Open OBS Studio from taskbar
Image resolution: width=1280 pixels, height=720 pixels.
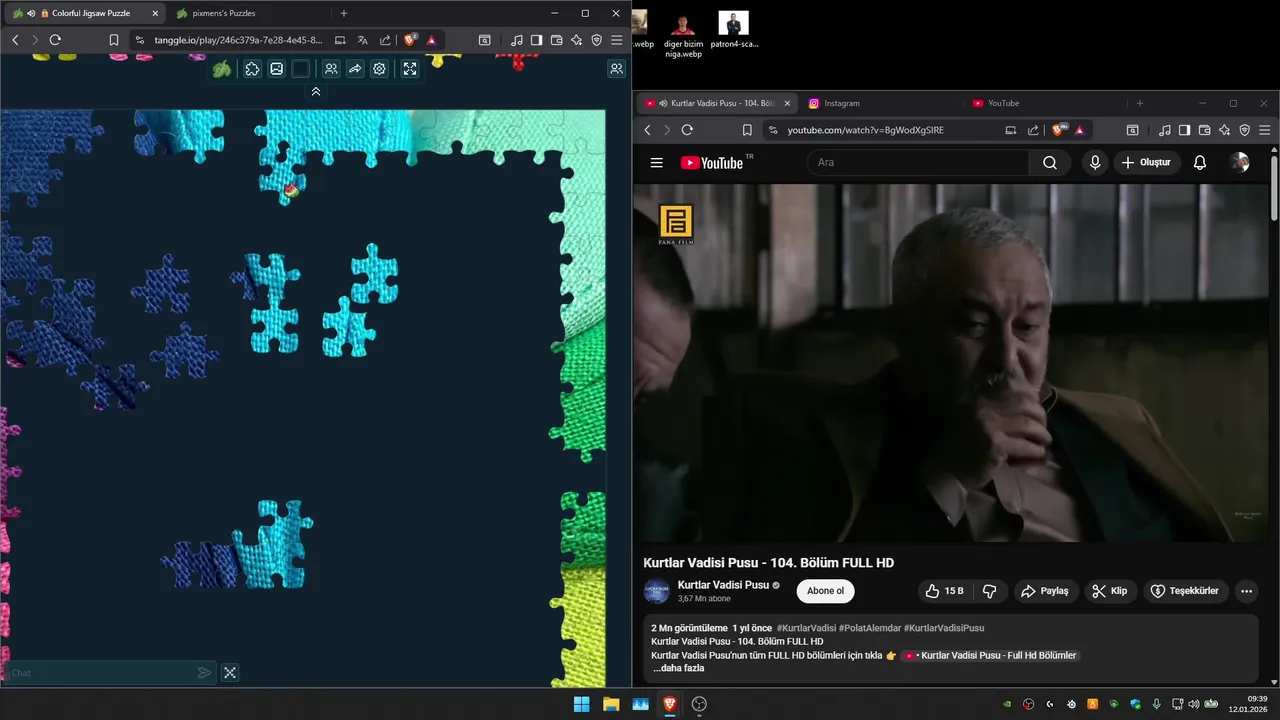click(x=699, y=704)
